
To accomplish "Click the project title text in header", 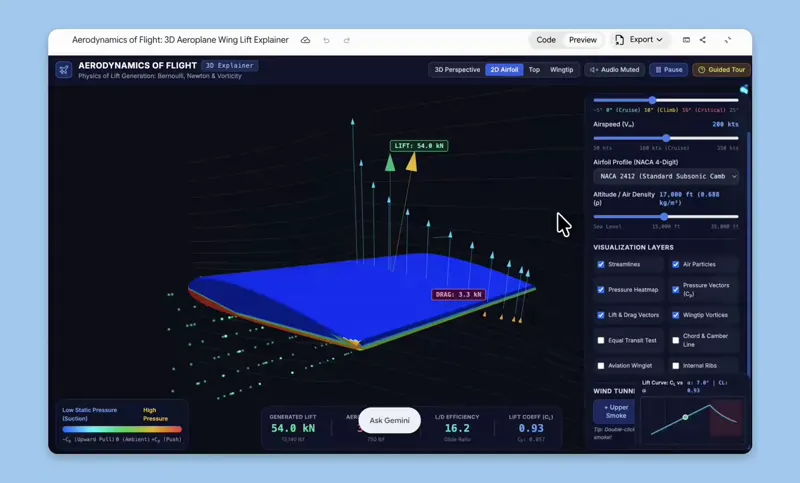I will (180, 40).
